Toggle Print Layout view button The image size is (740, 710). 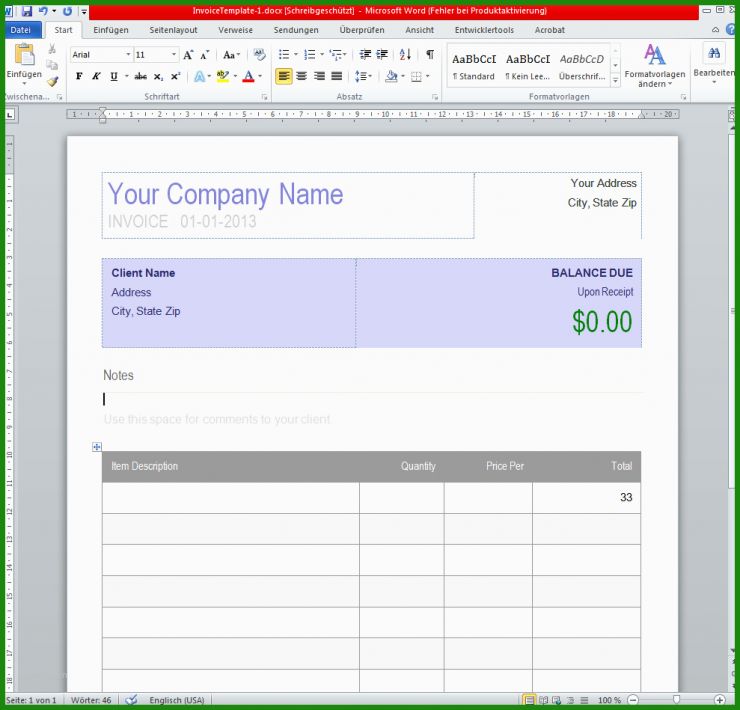pyautogui.click(x=530, y=700)
